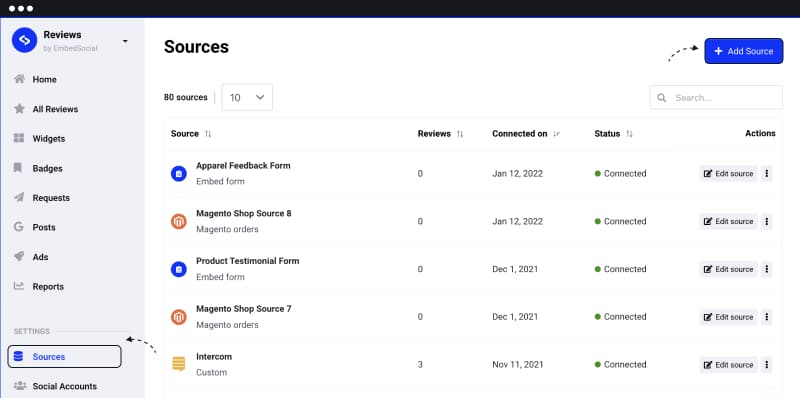Click the Intercom source name
The height and width of the screenshot is (398, 800).
[x=214, y=357]
